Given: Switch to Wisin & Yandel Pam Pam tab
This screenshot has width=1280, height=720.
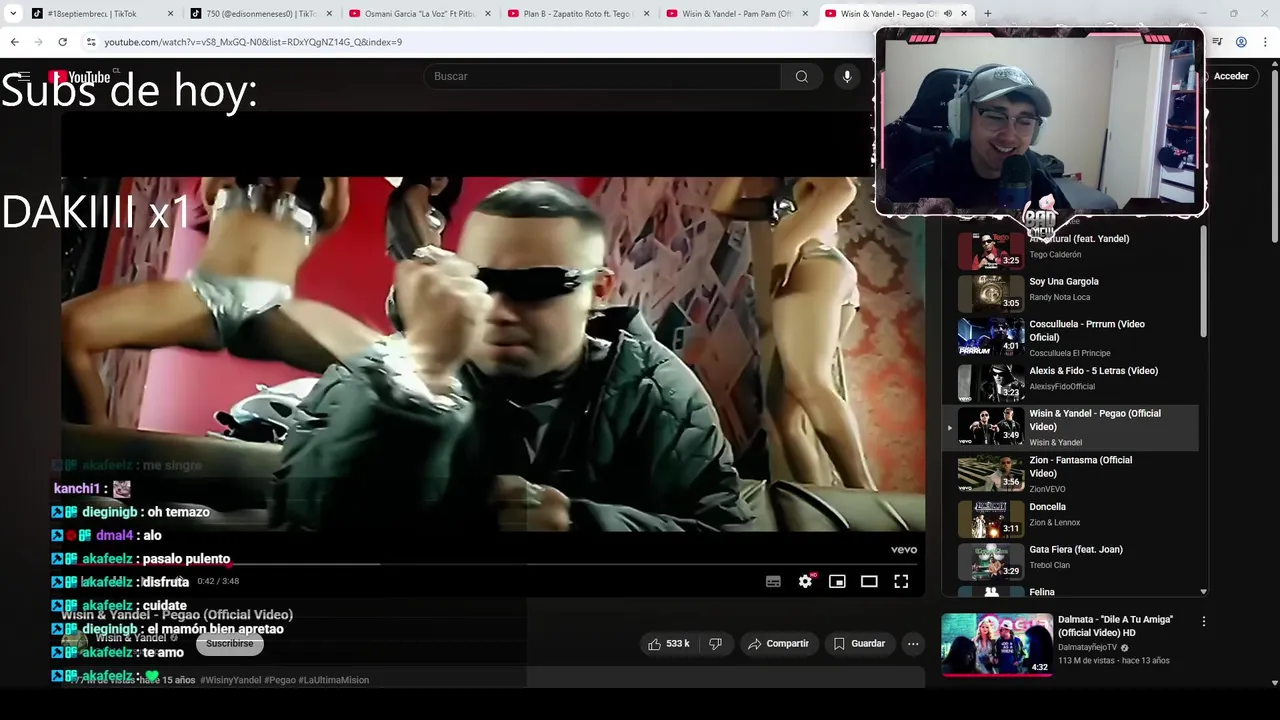Looking at the screenshot, I should pyautogui.click(x=736, y=14).
